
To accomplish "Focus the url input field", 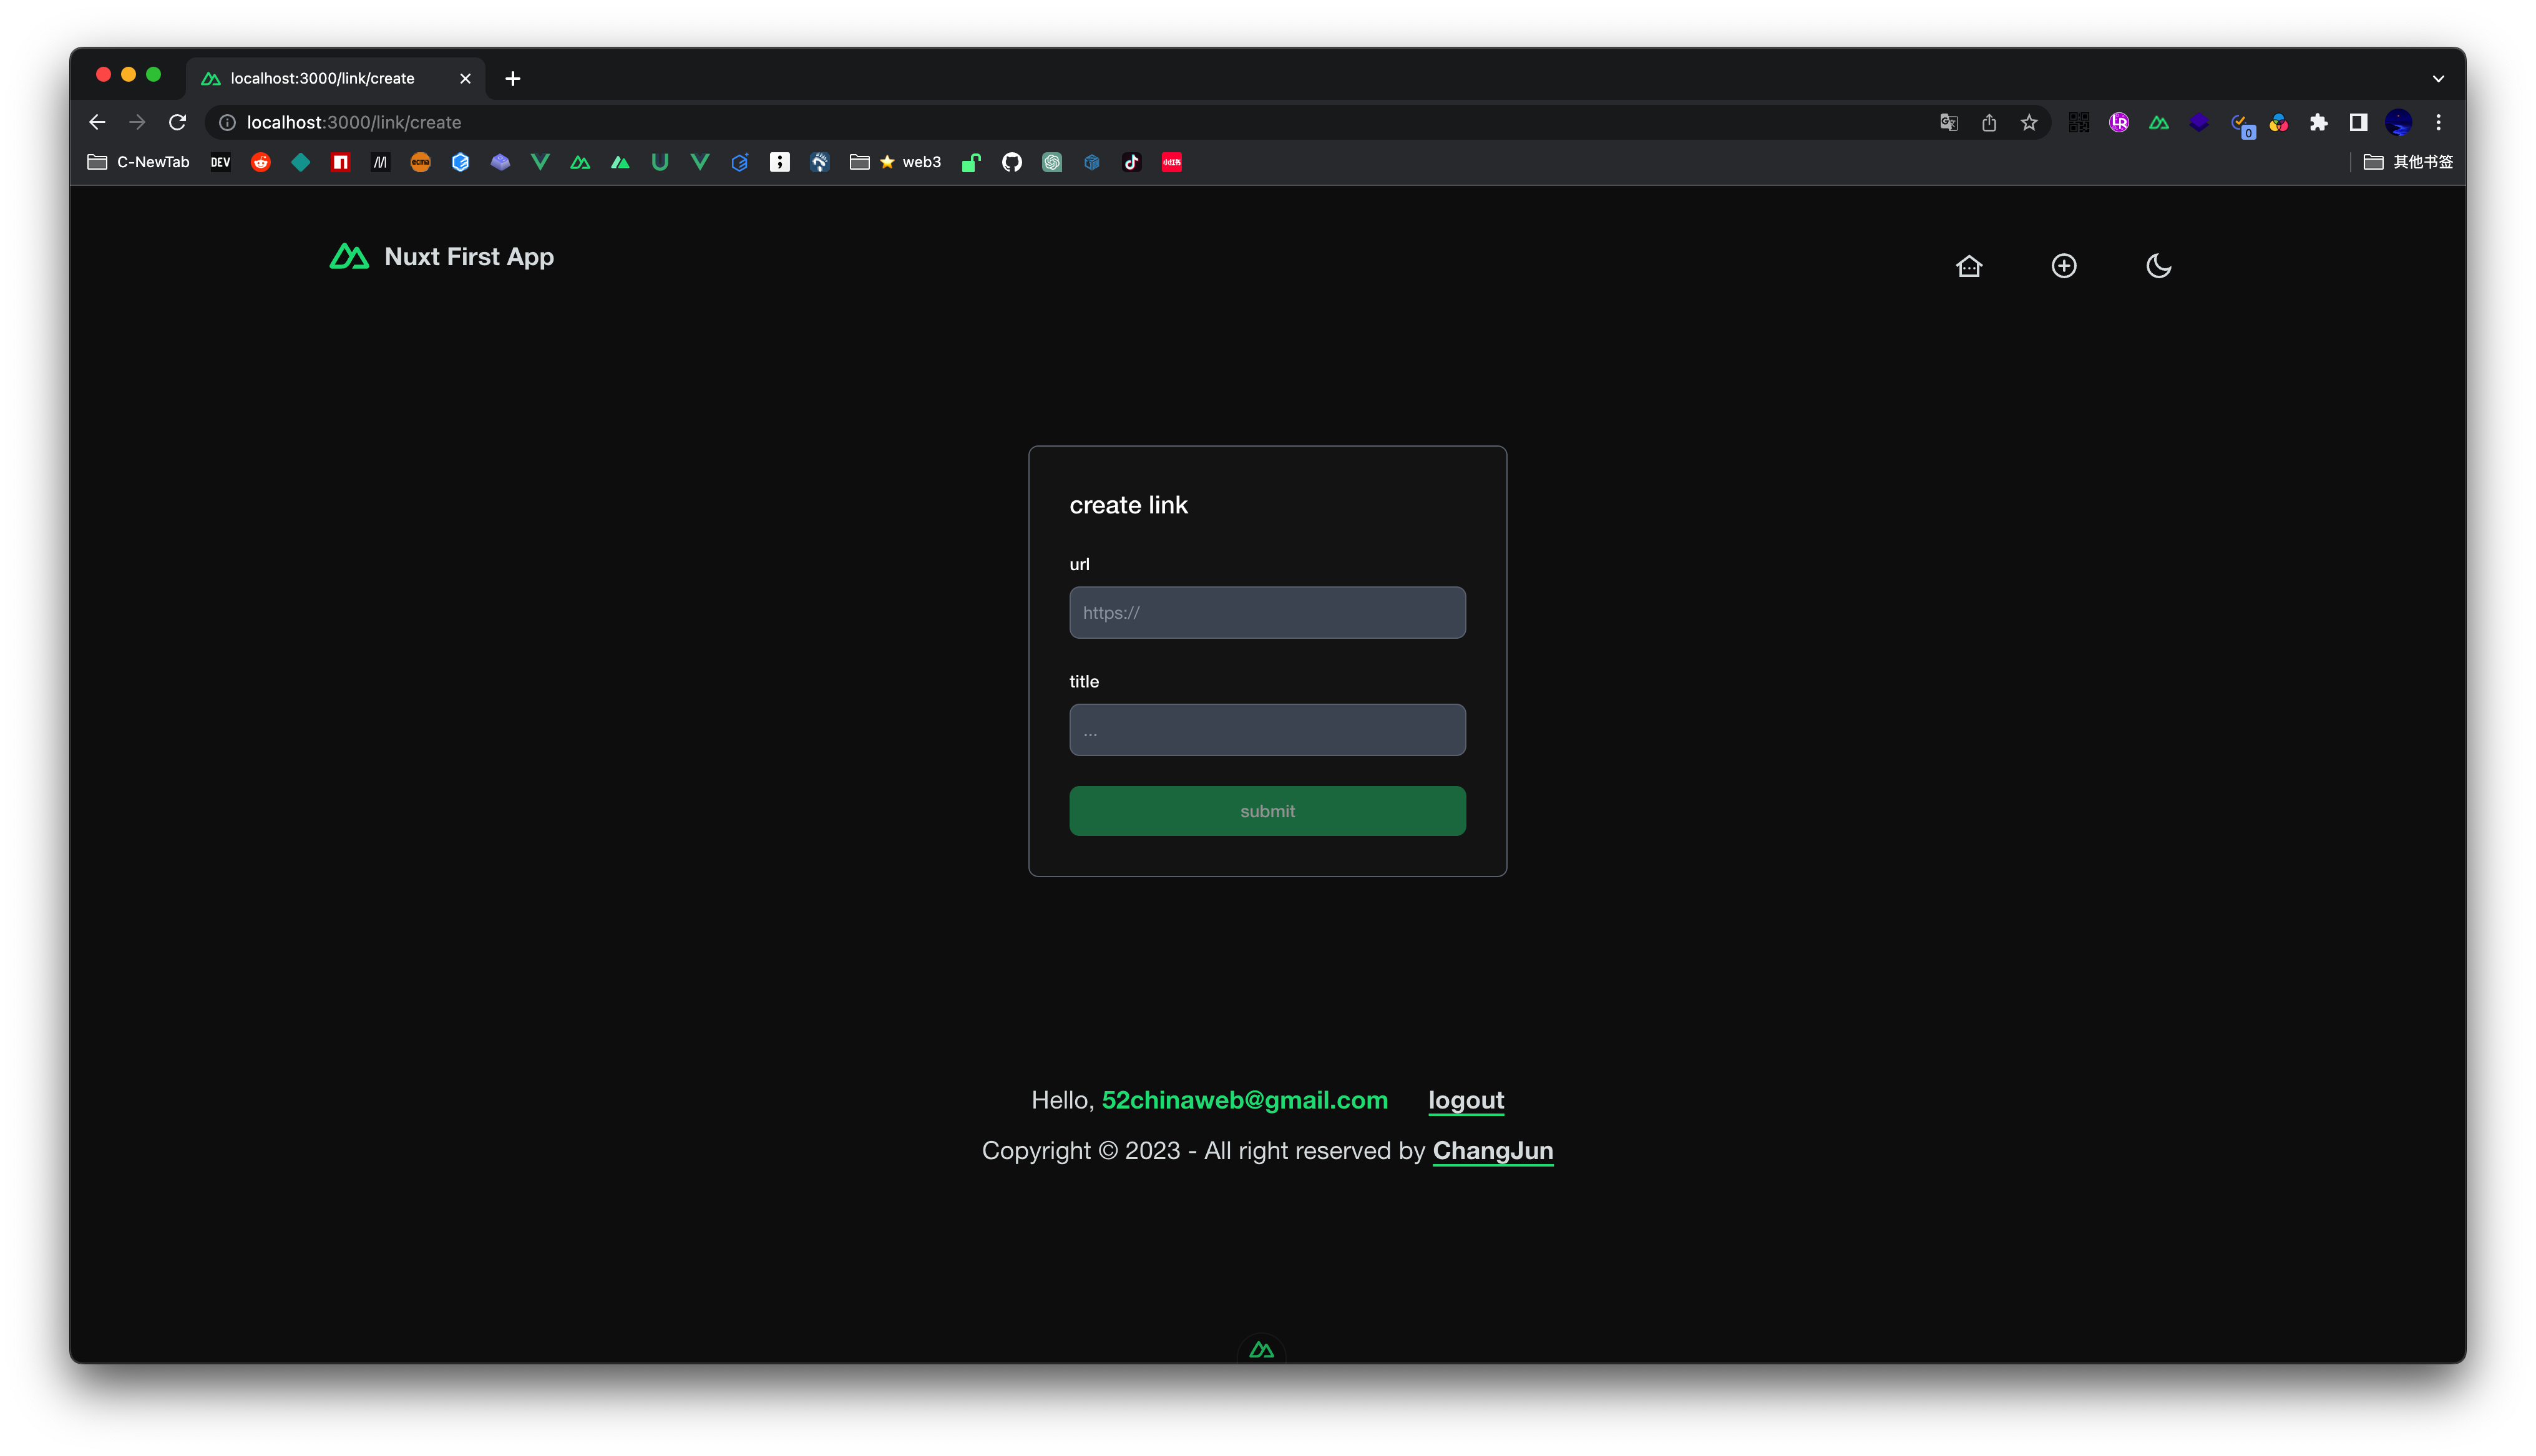I will point(1267,612).
